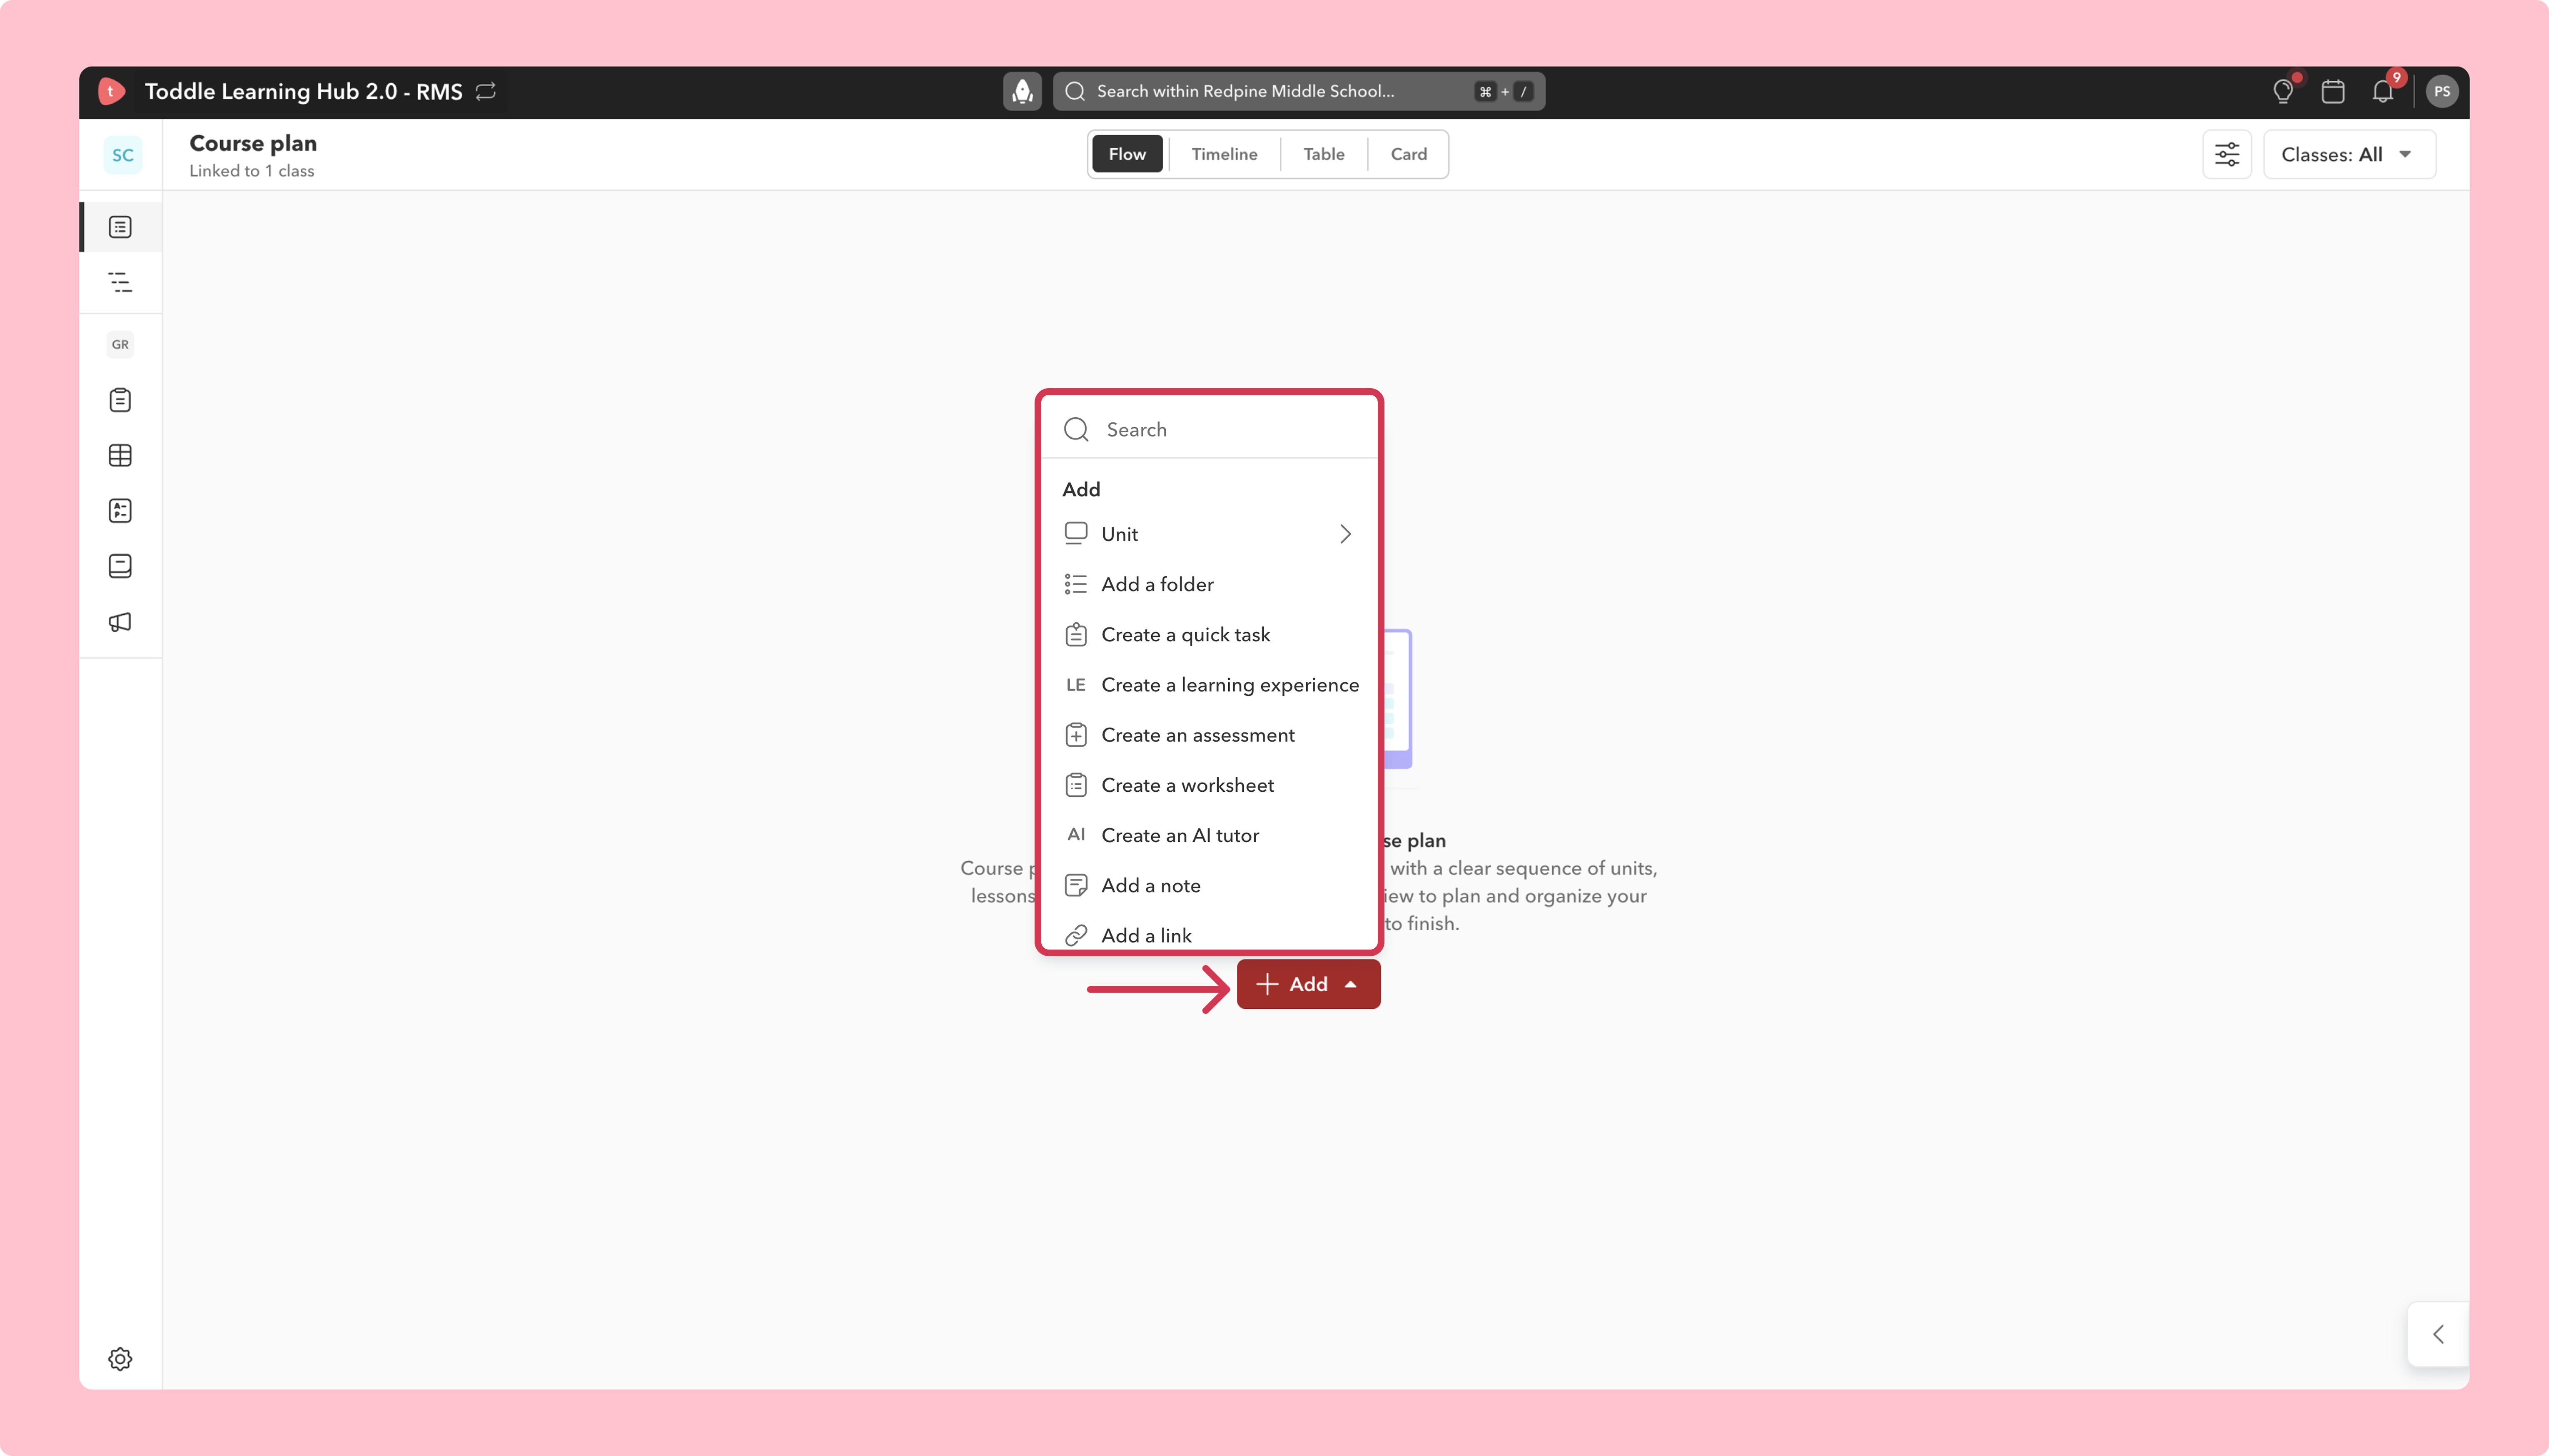
Task: Choose Add a link from the menu
Action: tap(1209, 935)
